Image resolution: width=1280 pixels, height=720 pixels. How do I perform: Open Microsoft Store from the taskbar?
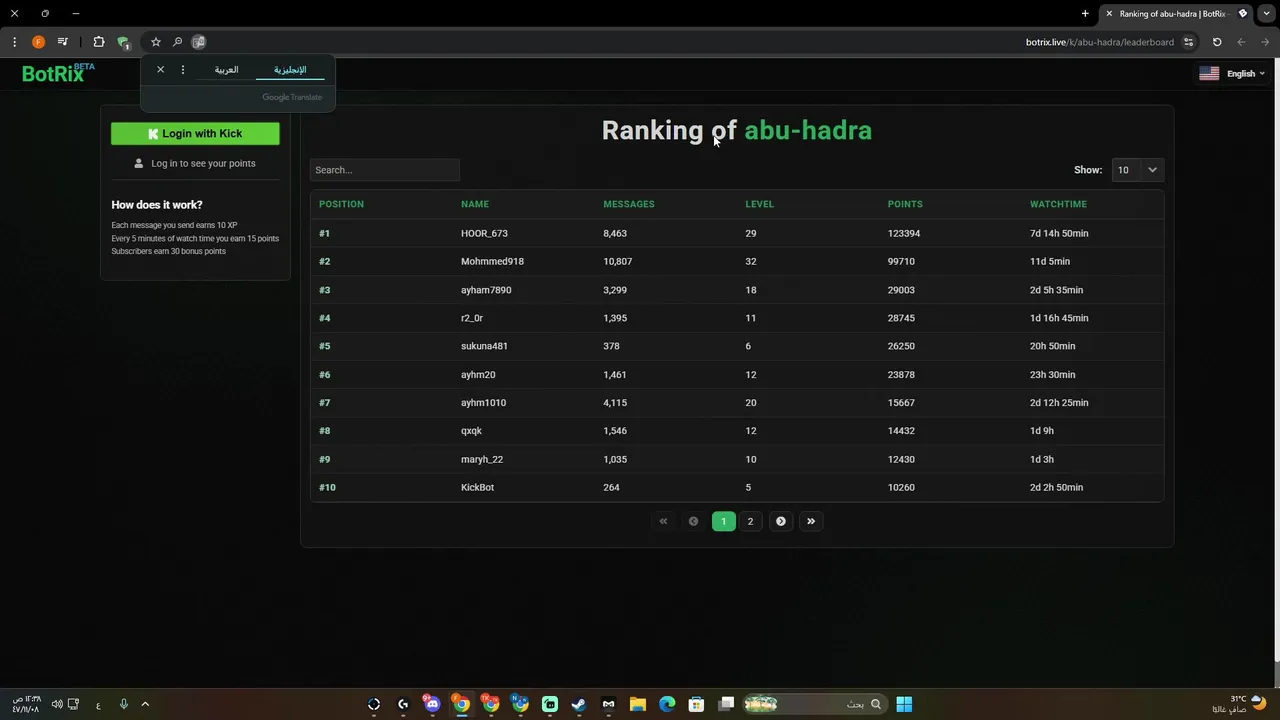[696, 704]
